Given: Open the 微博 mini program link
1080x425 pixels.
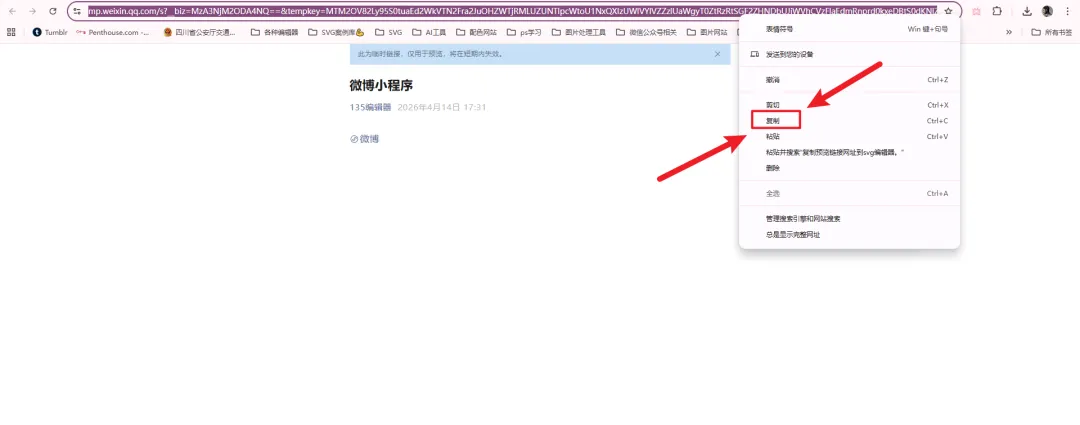Looking at the screenshot, I should [364, 138].
